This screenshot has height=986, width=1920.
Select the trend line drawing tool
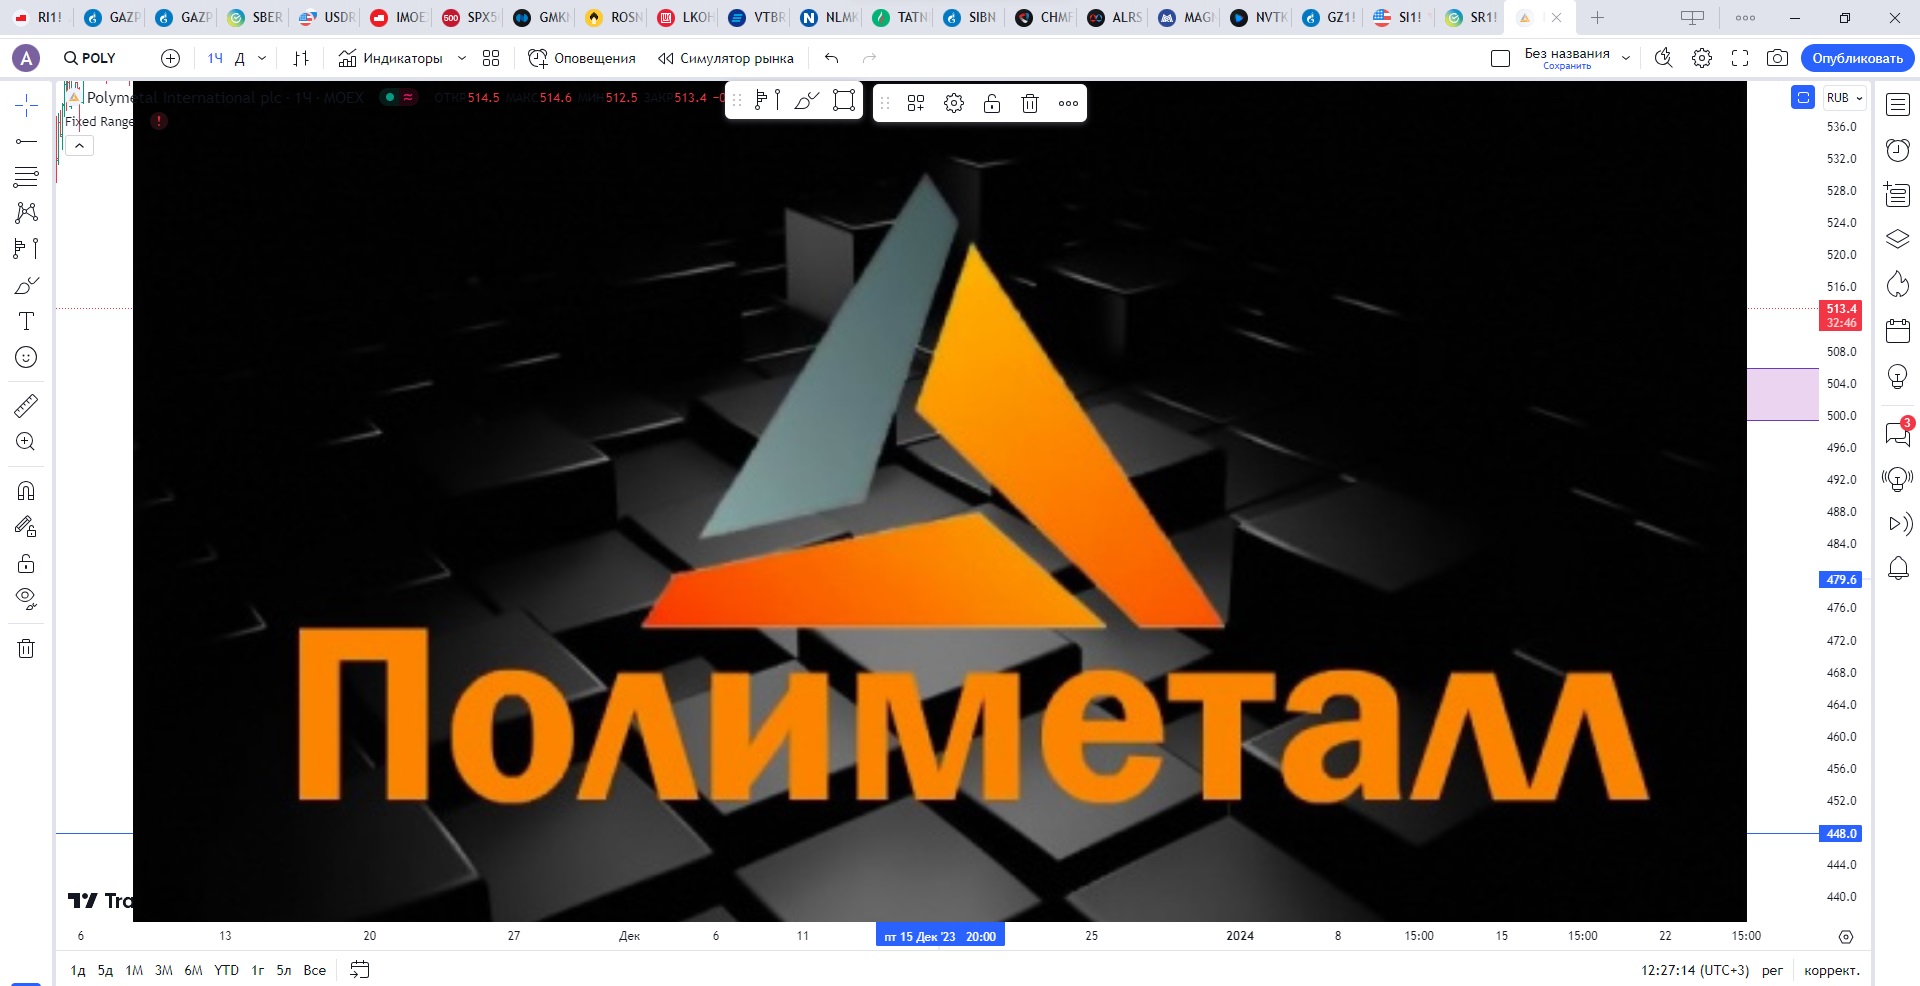point(26,141)
